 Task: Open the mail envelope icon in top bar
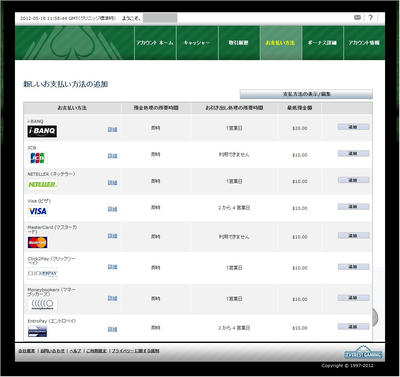(x=357, y=17)
